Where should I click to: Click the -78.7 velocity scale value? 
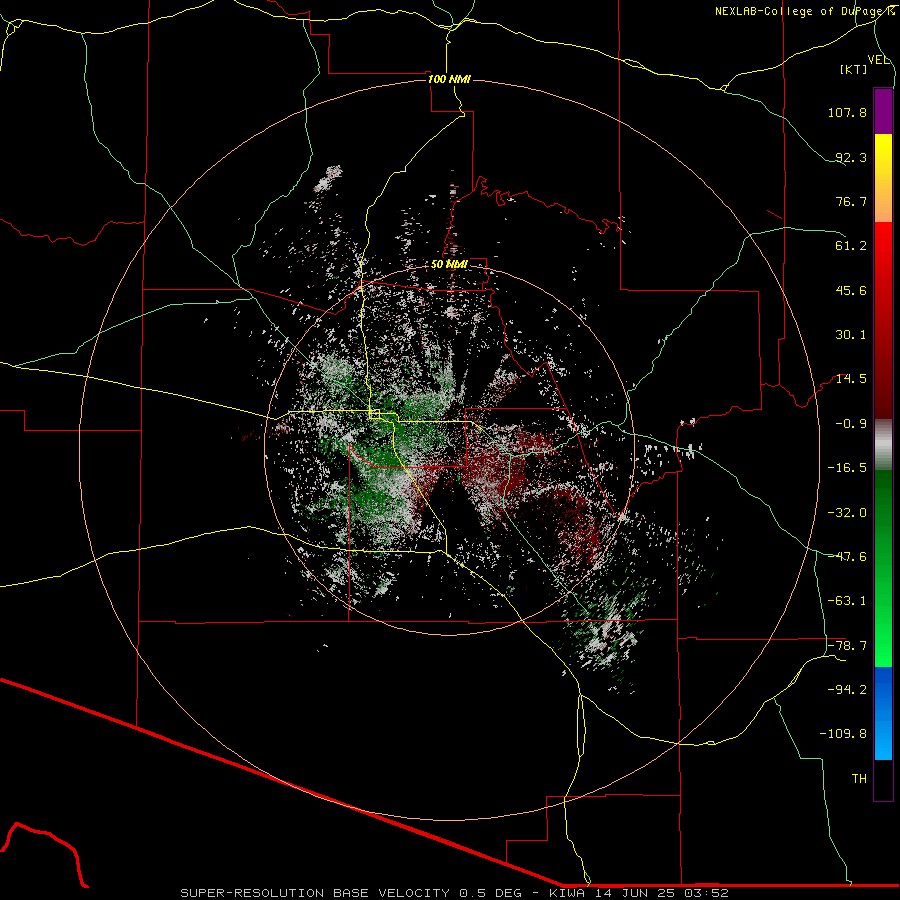847,646
